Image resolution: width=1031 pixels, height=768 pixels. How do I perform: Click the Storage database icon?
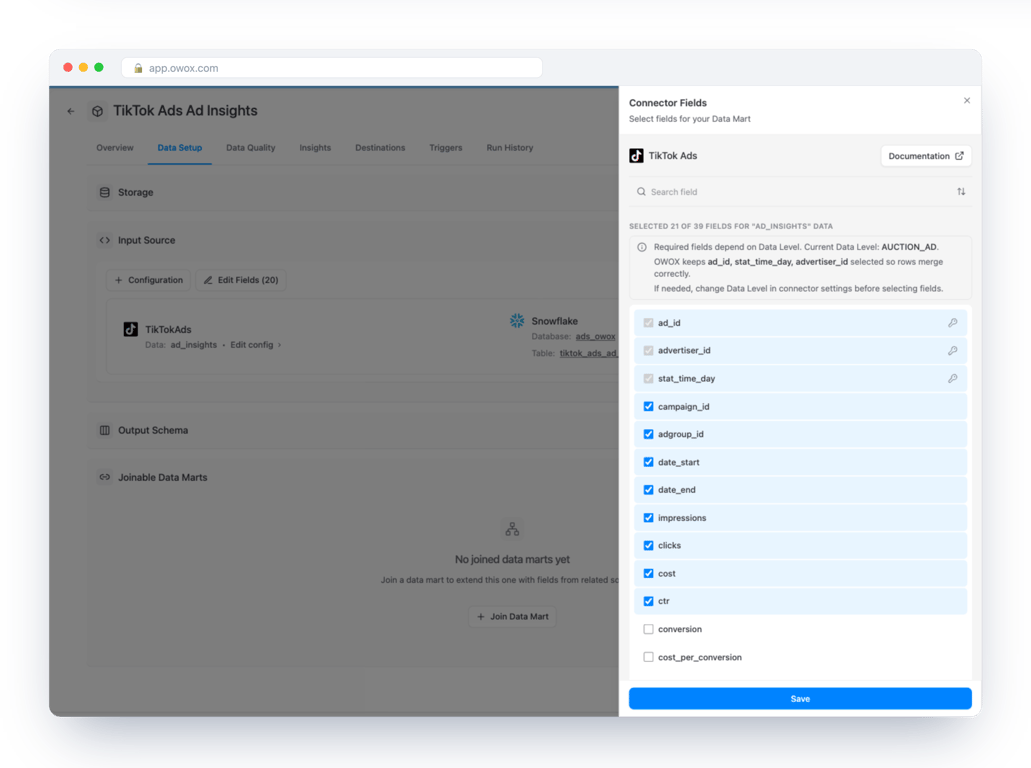click(x=105, y=193)
